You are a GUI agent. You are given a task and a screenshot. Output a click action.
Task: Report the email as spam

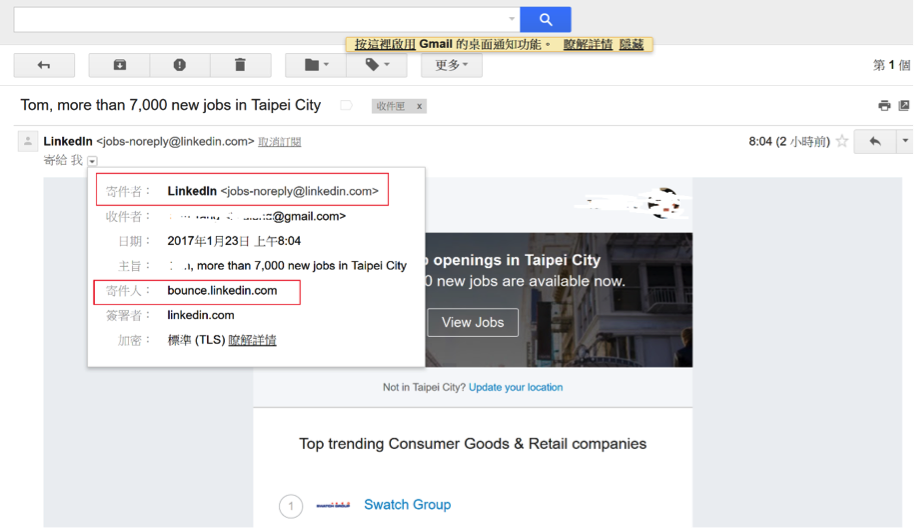tap(180, 65)
